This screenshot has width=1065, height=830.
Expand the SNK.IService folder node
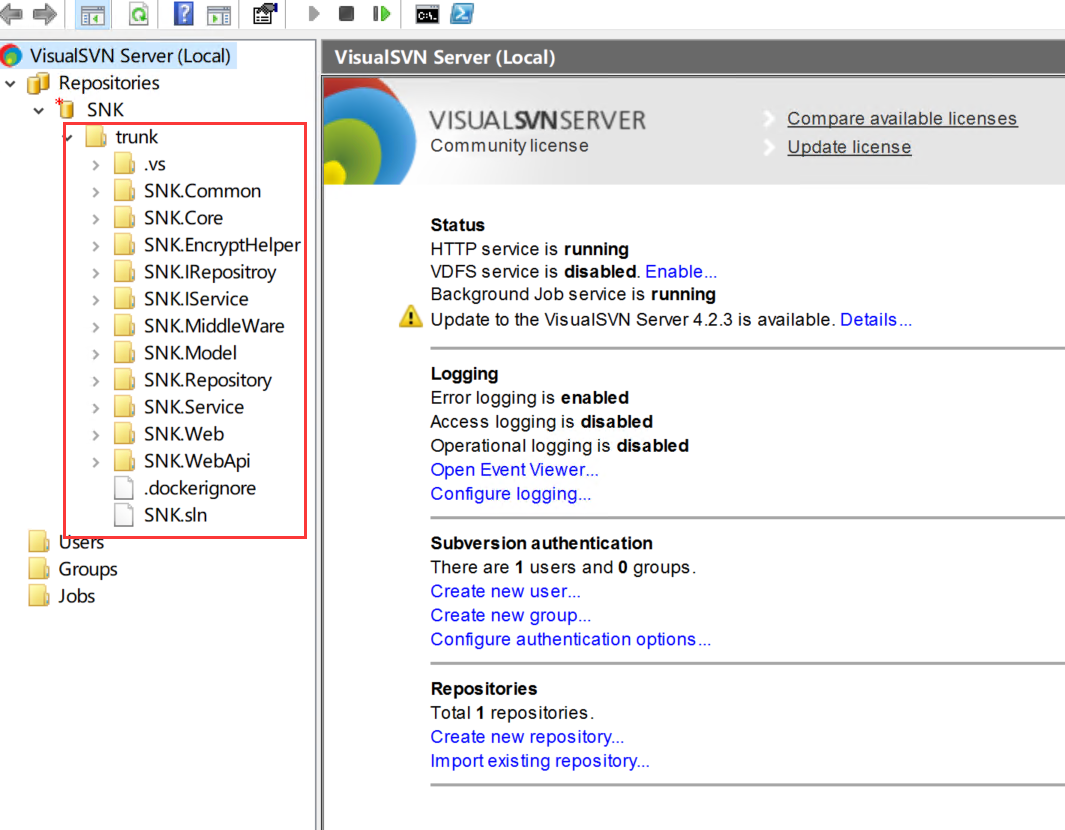[x=96, y=300]
